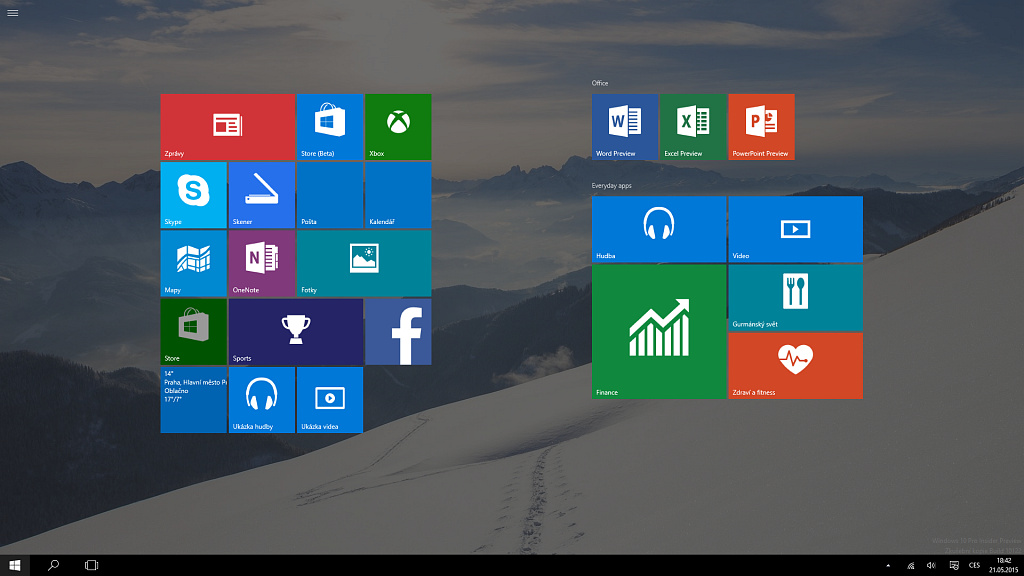Viewport: 1024px width, 576px height.
Task: Click the Windows Start button
Action: (x=14, y=566)
